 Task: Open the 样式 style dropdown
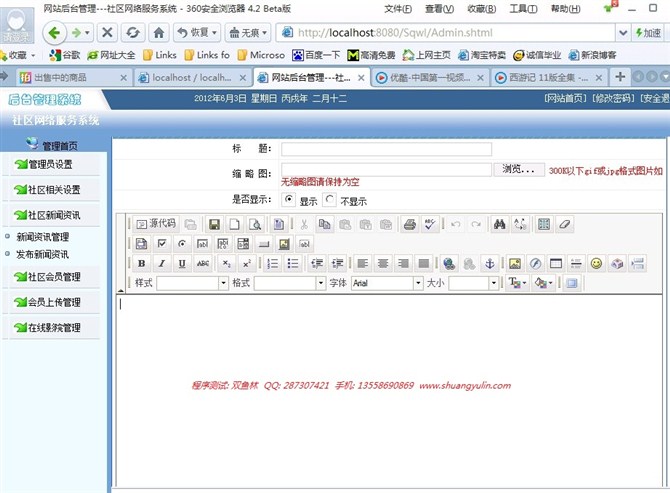point(192,284)
